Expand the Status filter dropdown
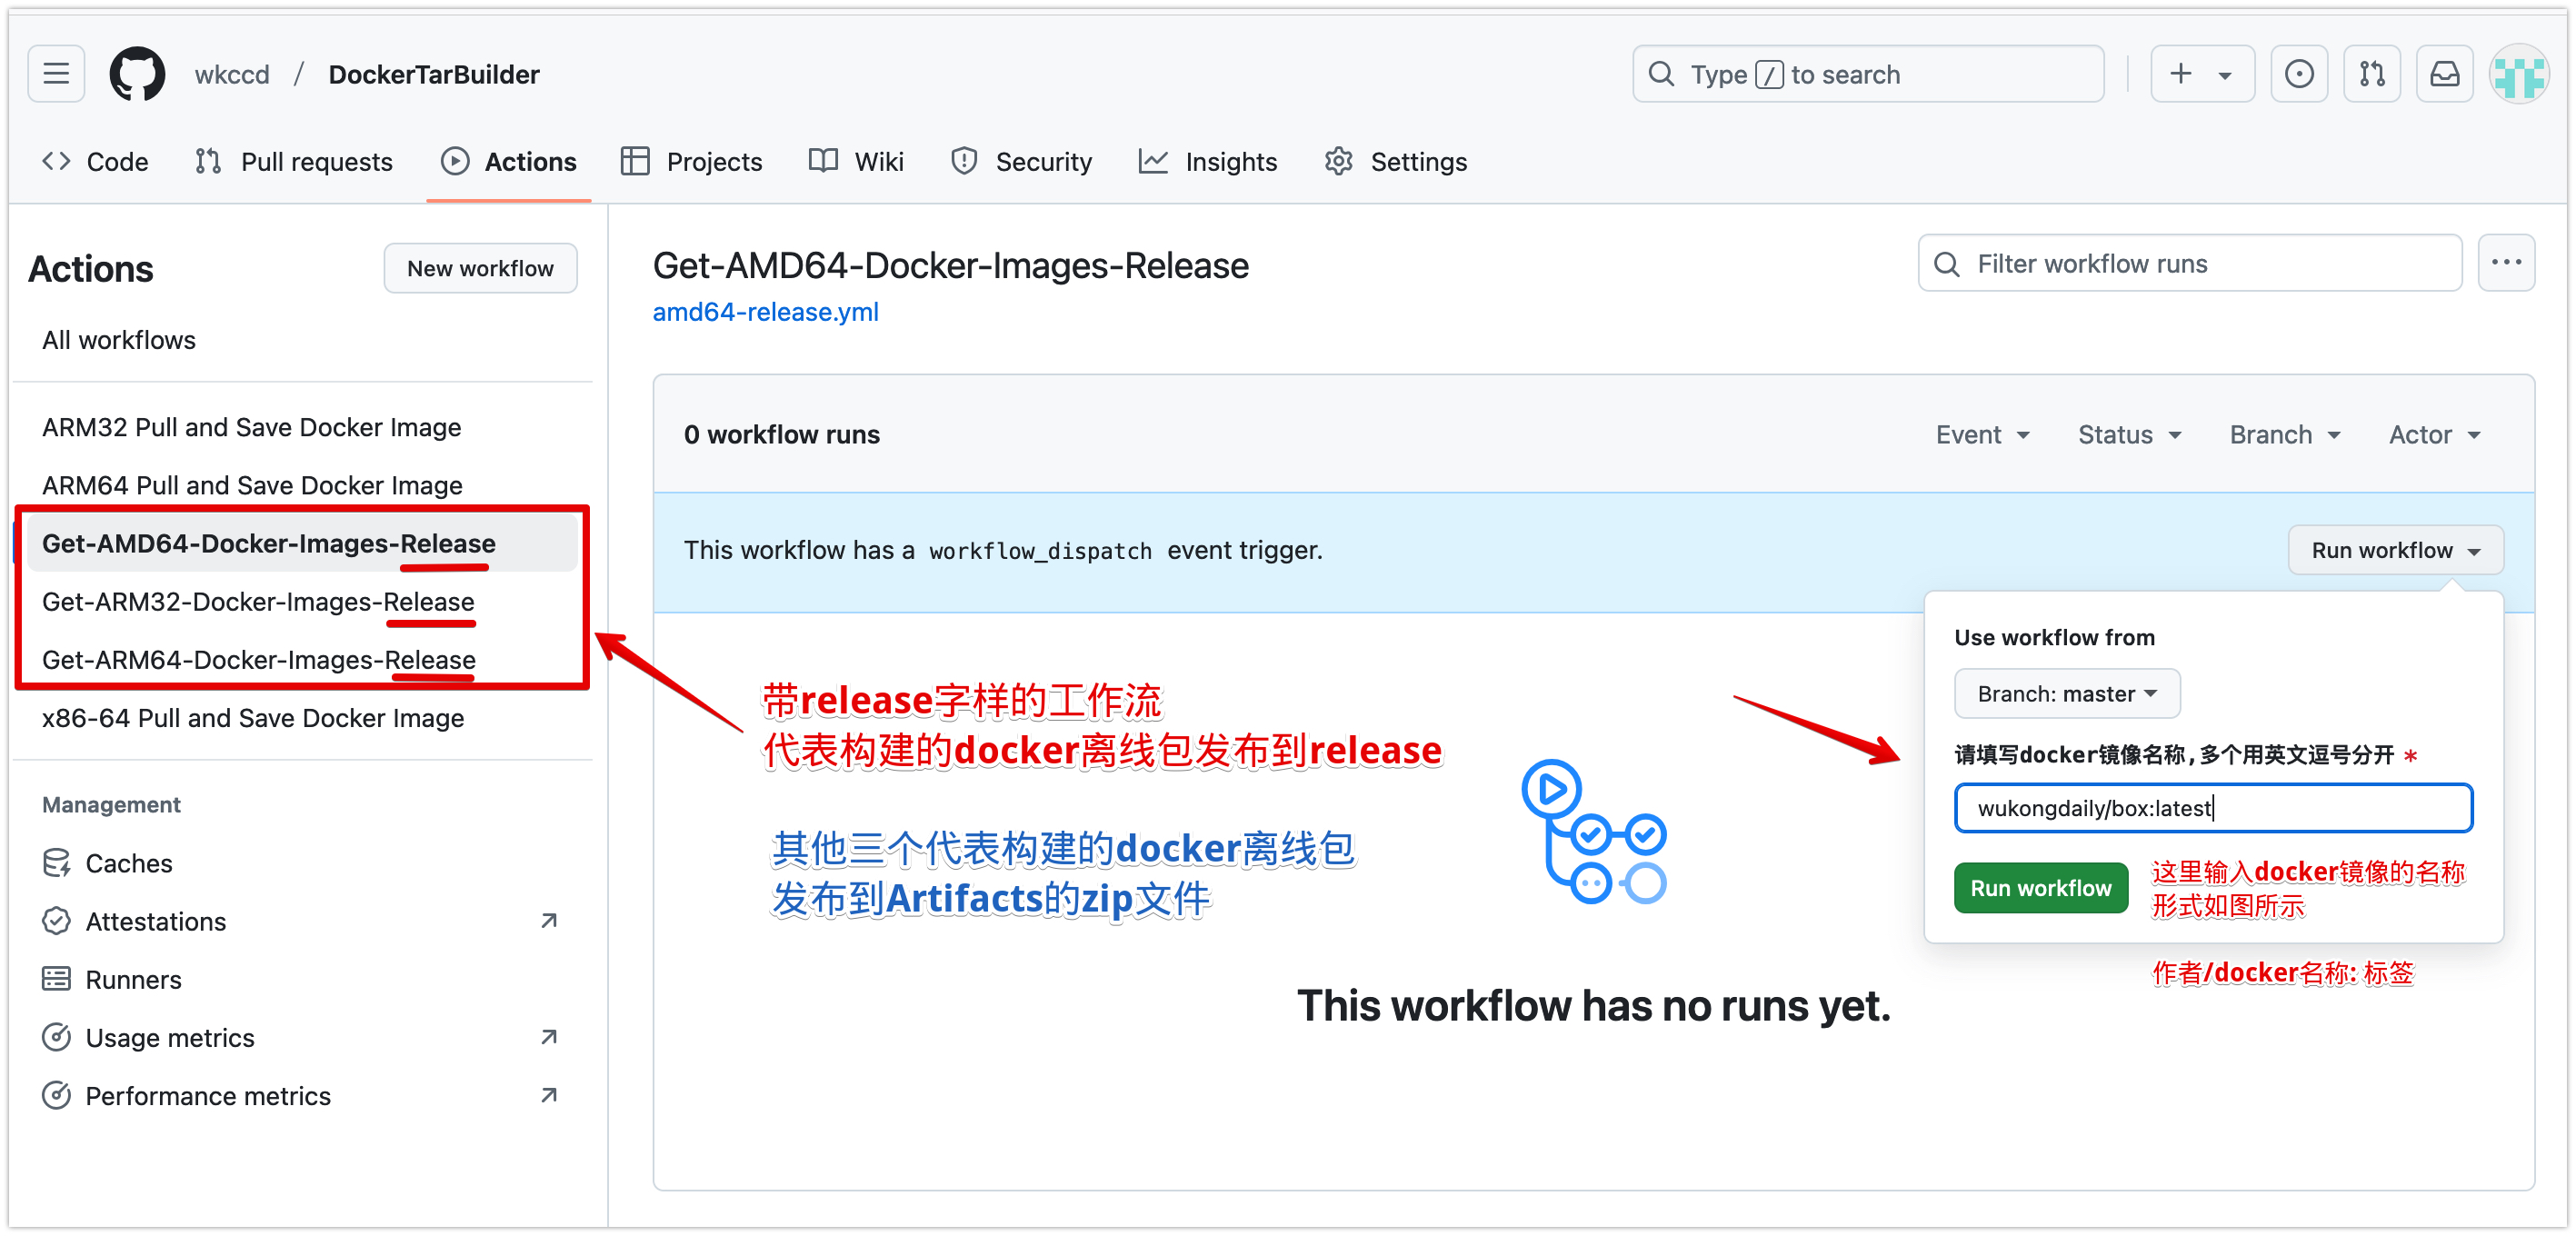This screenshot has width=2576, height=1236. 2129,435
